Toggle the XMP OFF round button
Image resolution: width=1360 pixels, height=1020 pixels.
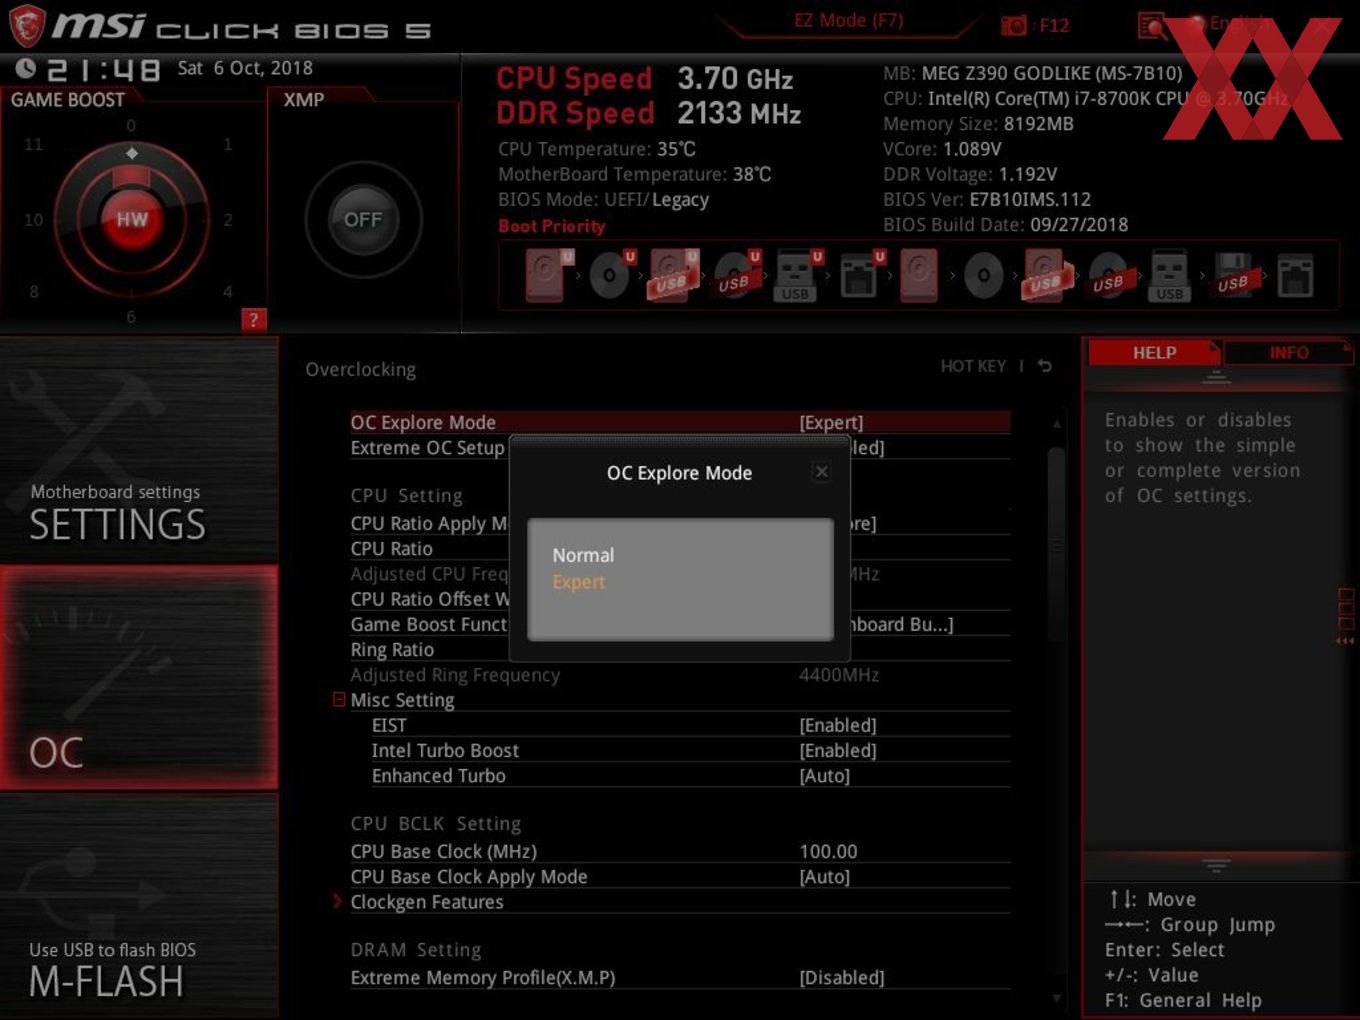[363, 219]
